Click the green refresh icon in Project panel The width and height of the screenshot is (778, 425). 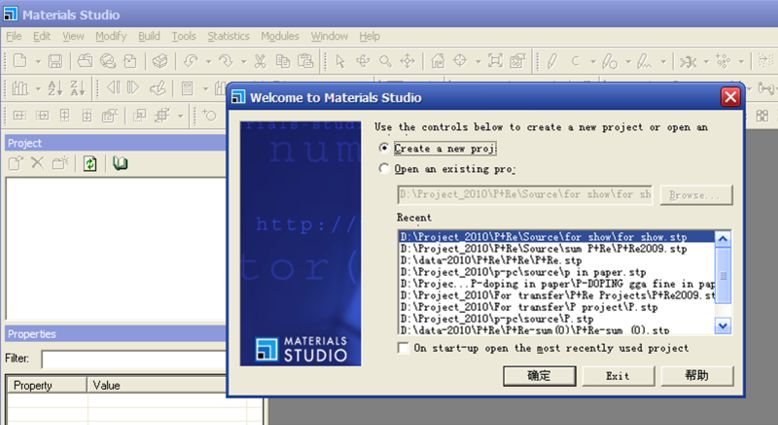[x=90, y=163]
